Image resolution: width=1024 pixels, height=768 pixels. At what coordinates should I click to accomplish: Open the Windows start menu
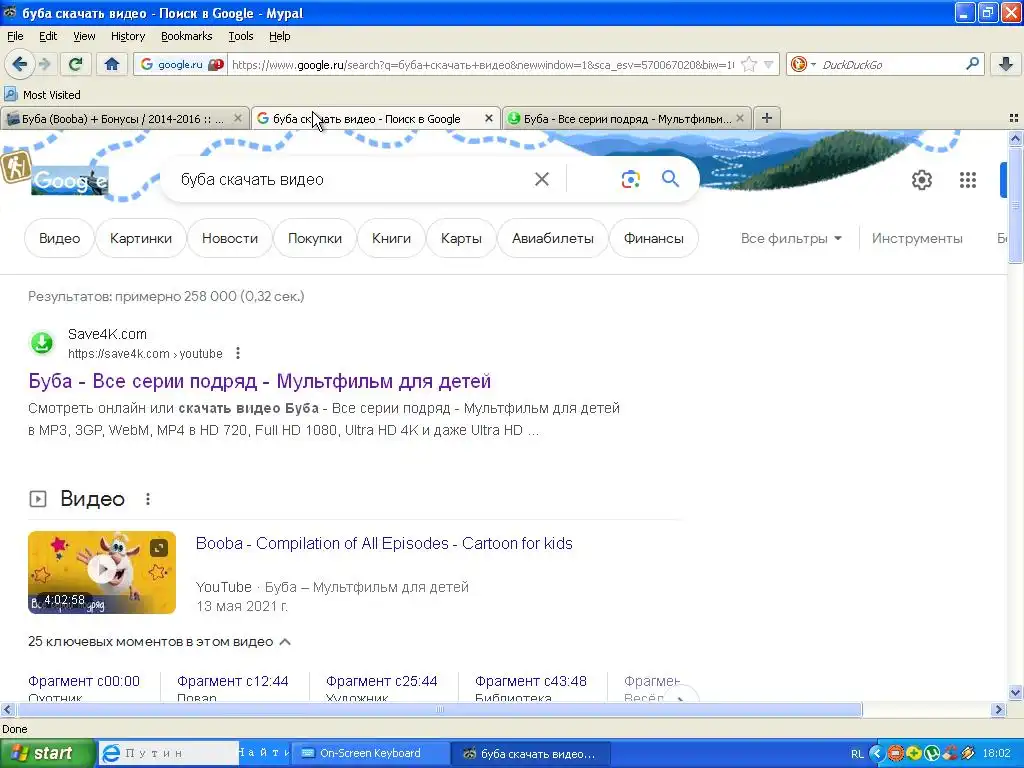(x=48, y=753)
